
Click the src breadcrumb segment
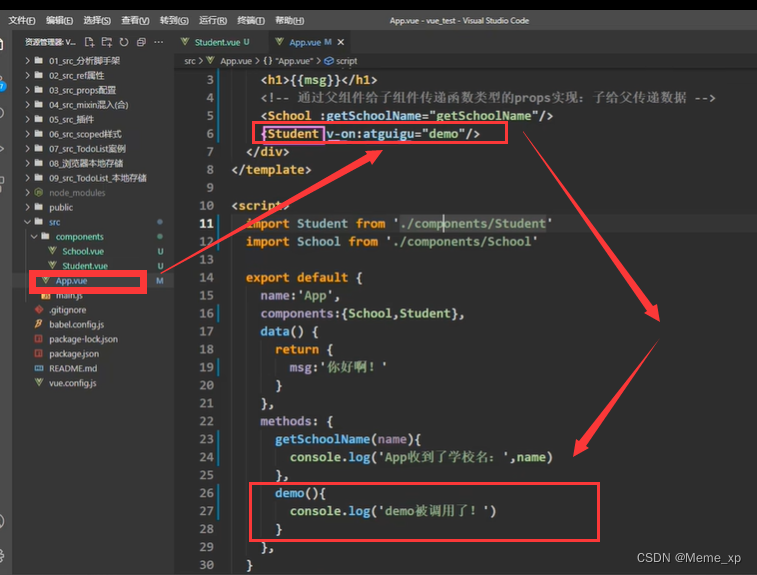[190, 61]
